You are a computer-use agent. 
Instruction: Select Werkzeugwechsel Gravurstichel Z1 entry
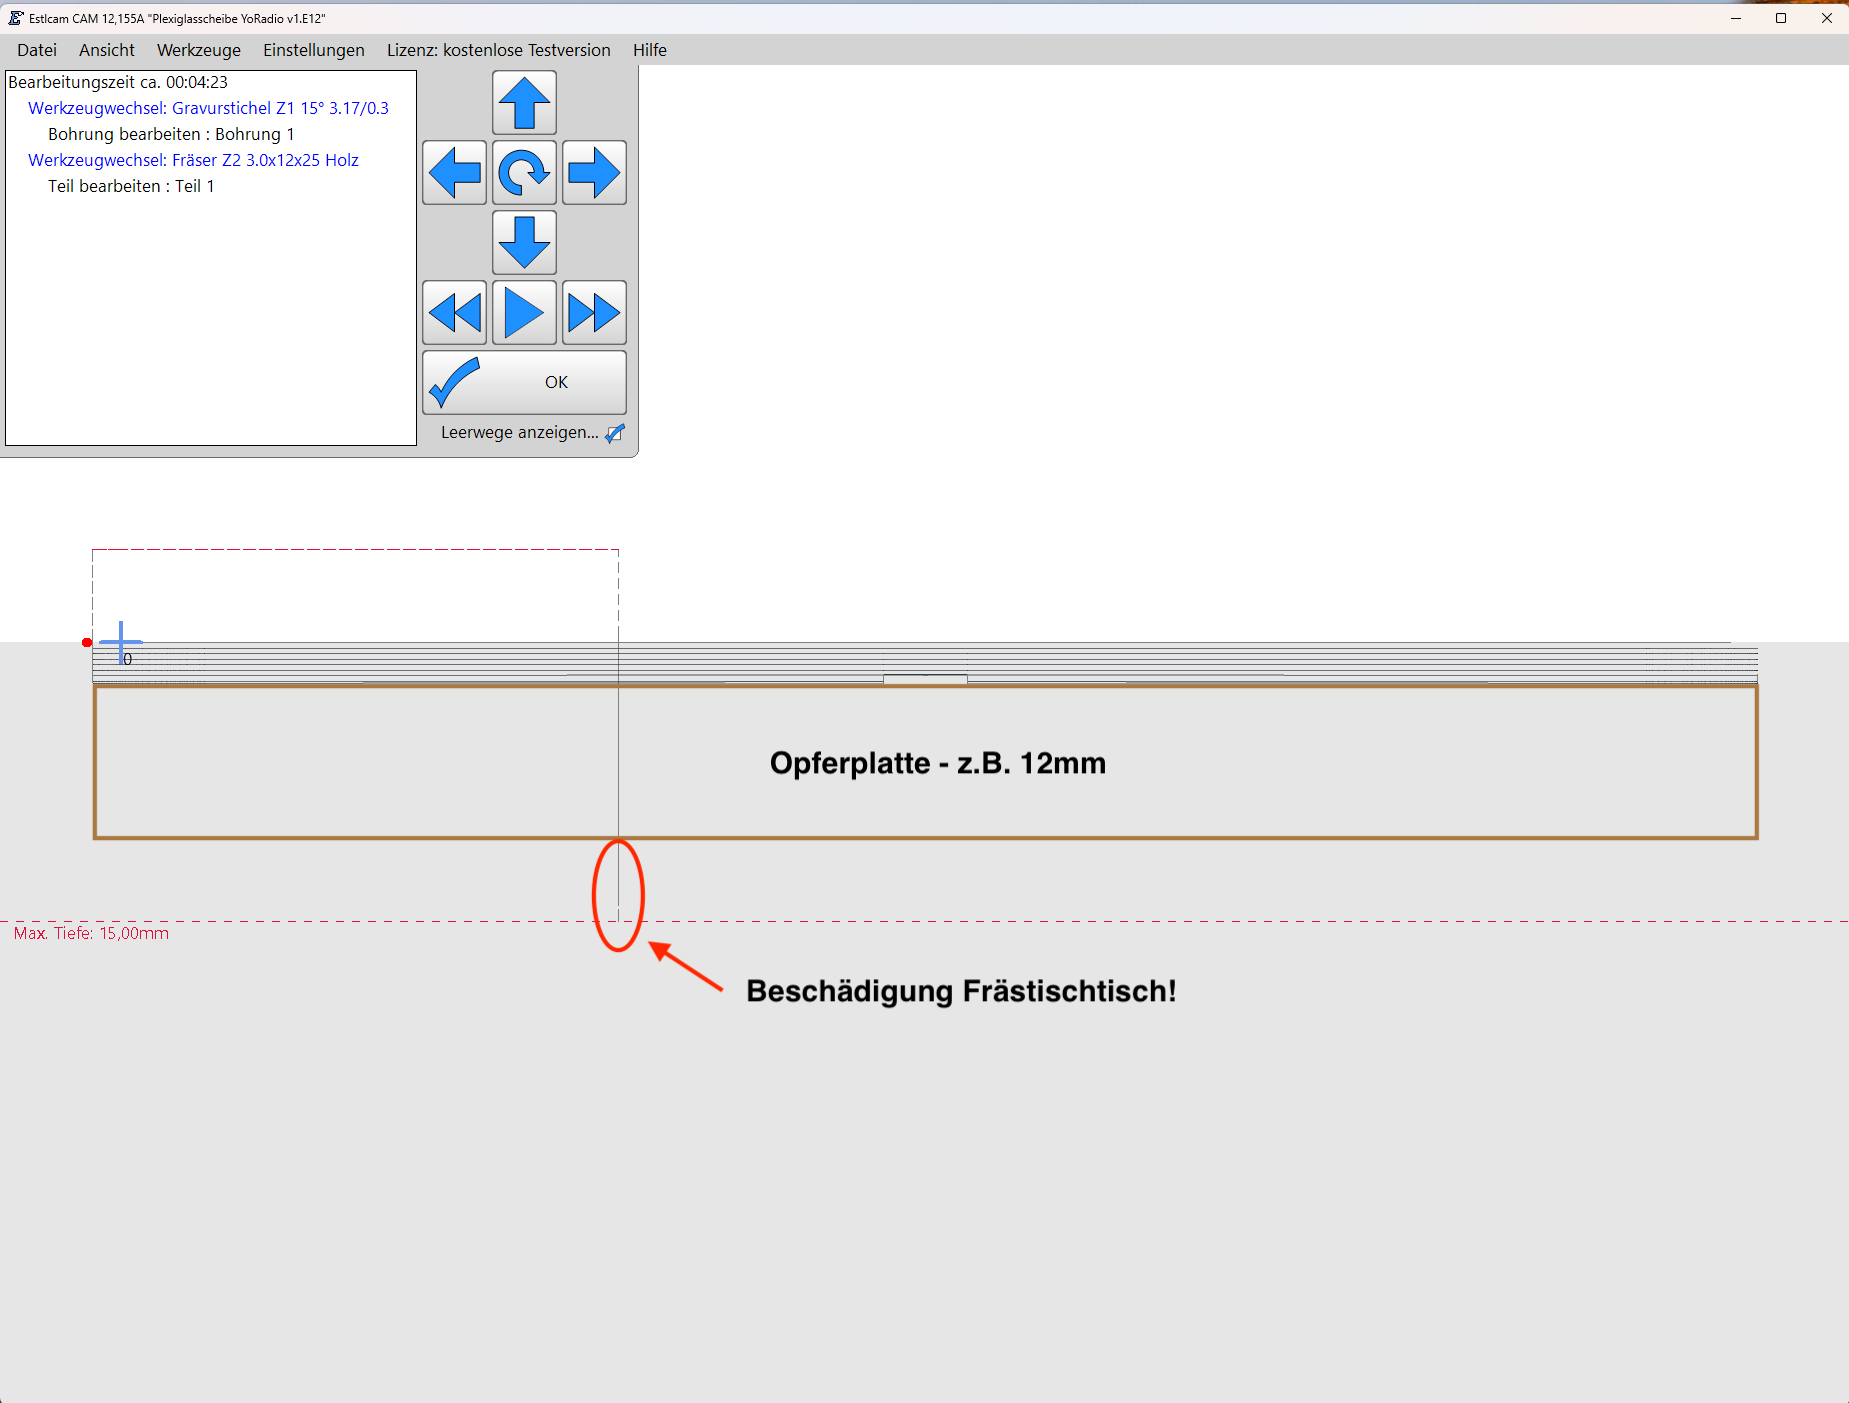click(208, 108)
